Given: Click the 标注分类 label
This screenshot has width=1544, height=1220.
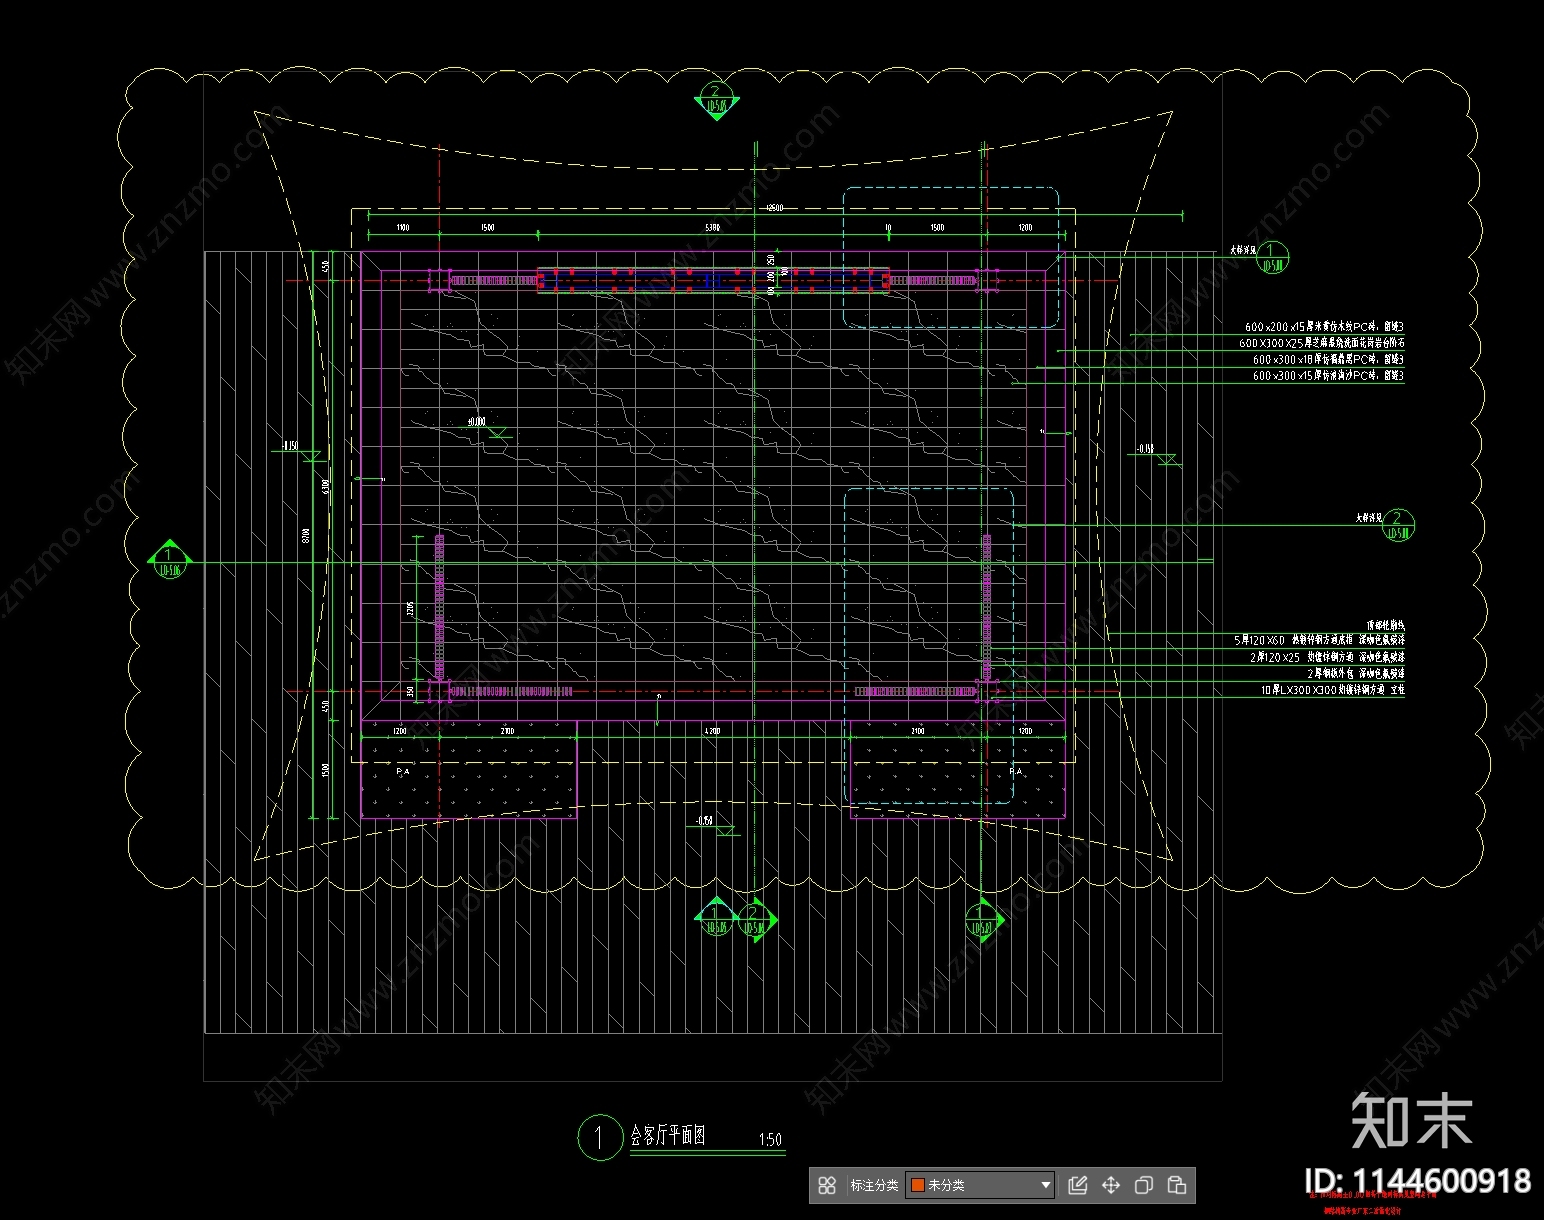Looking at the screenshot, I should (x=874, y=1185).
